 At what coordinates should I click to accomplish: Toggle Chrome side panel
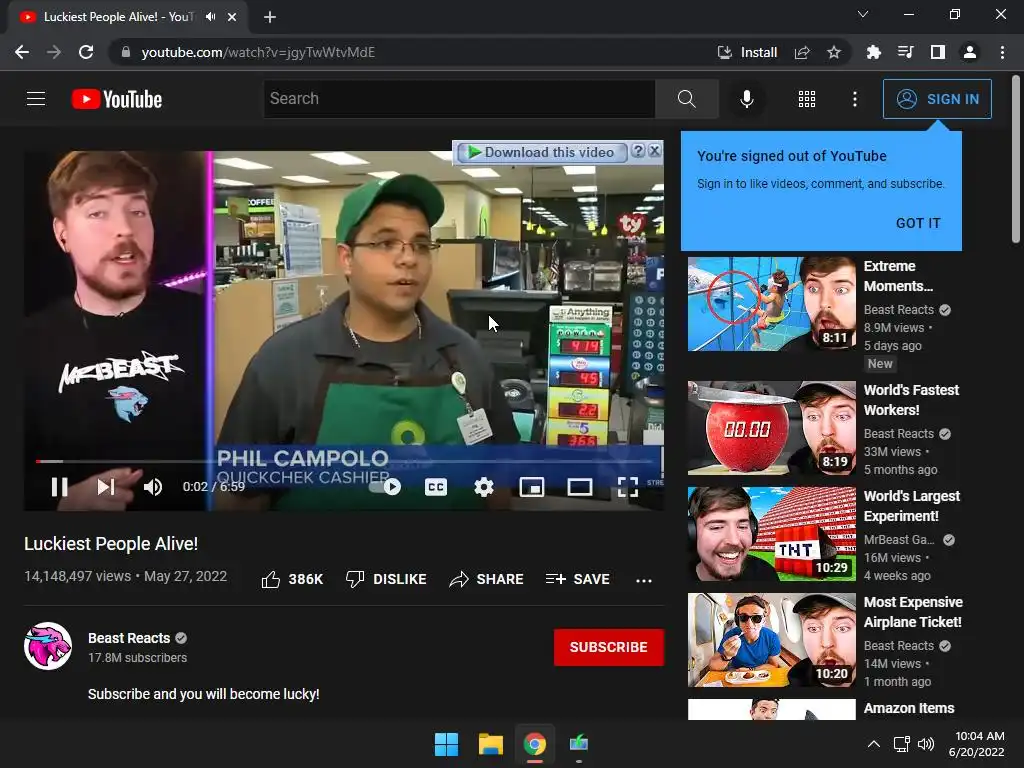click(938, 52)
